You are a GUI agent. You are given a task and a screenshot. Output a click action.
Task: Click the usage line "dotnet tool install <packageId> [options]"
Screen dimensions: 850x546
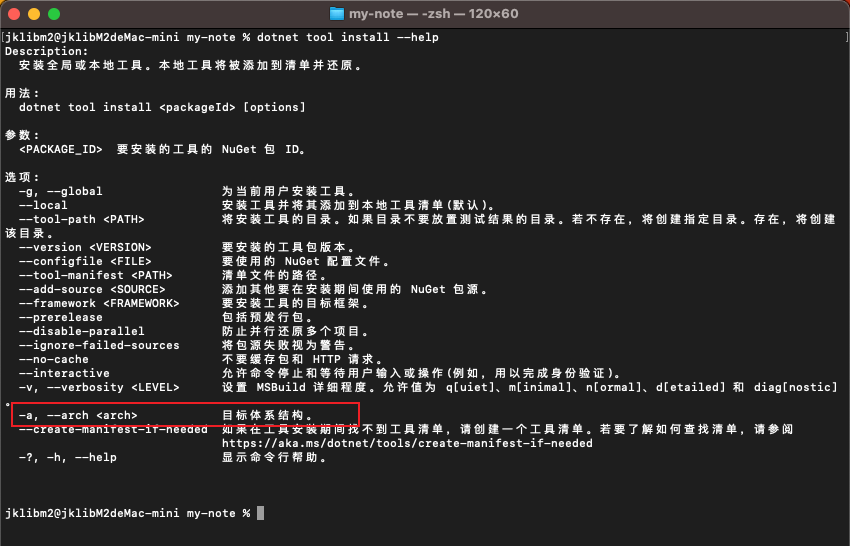[x=162, y=107]
